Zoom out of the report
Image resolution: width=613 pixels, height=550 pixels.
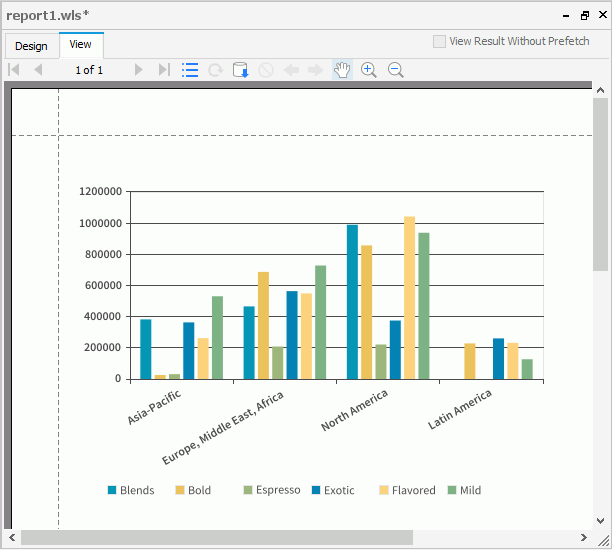[395, 70]
